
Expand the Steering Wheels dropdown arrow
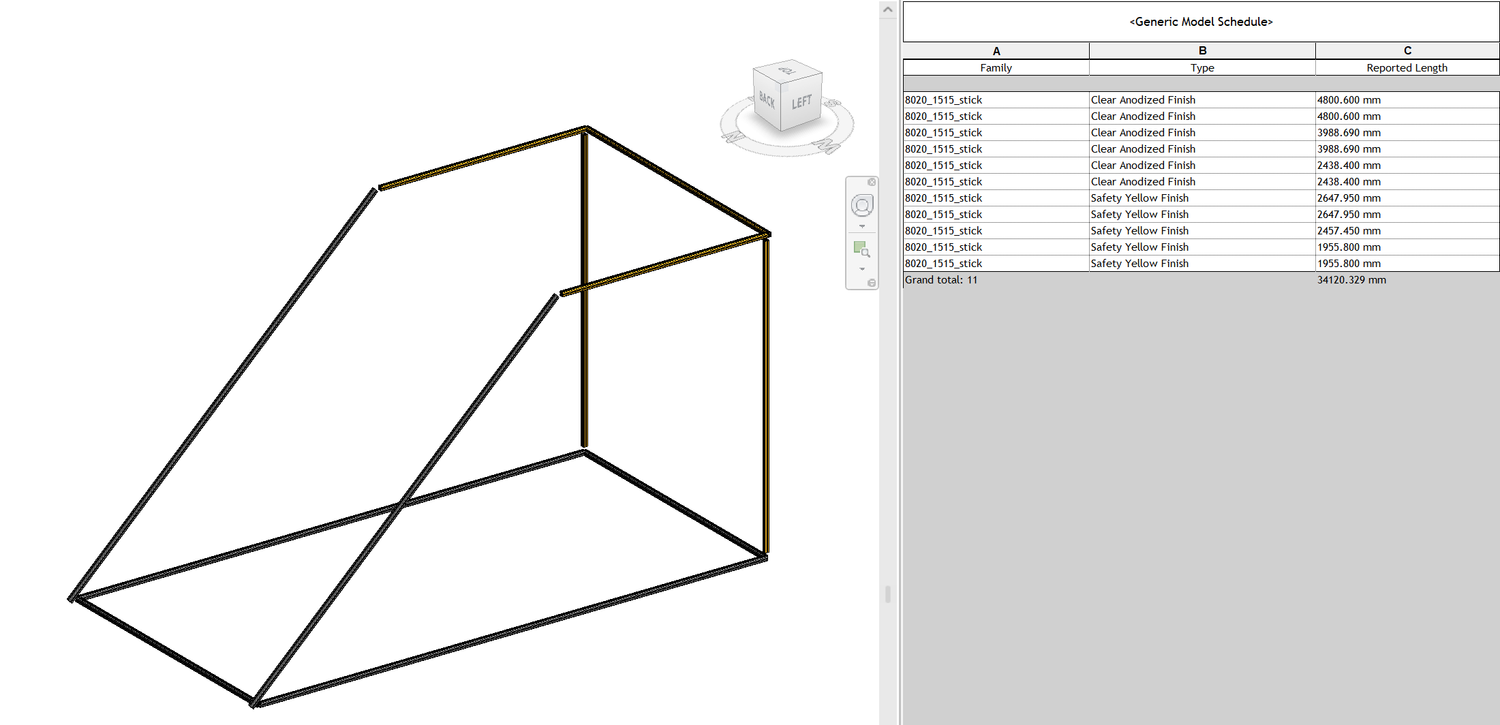[862, 225]
